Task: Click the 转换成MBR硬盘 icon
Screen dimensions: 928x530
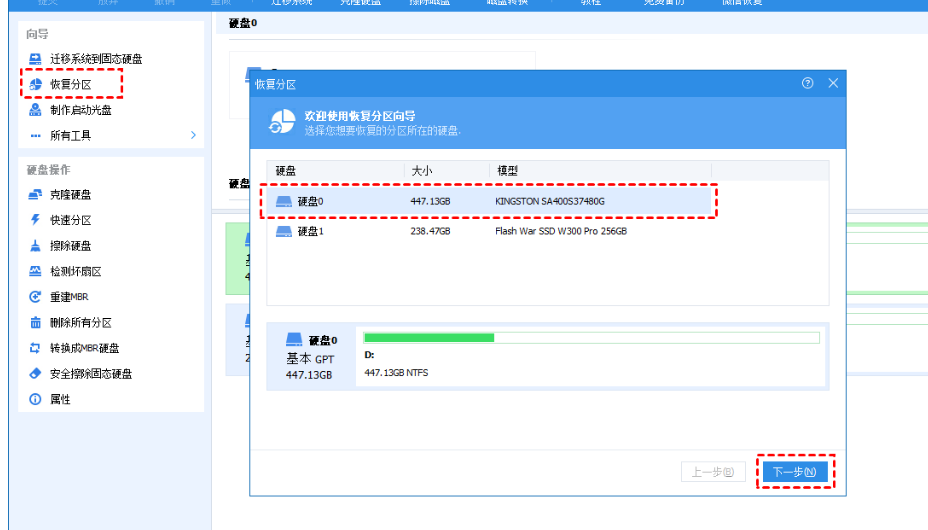Action: pyautogui.click(x=36, y=348)
